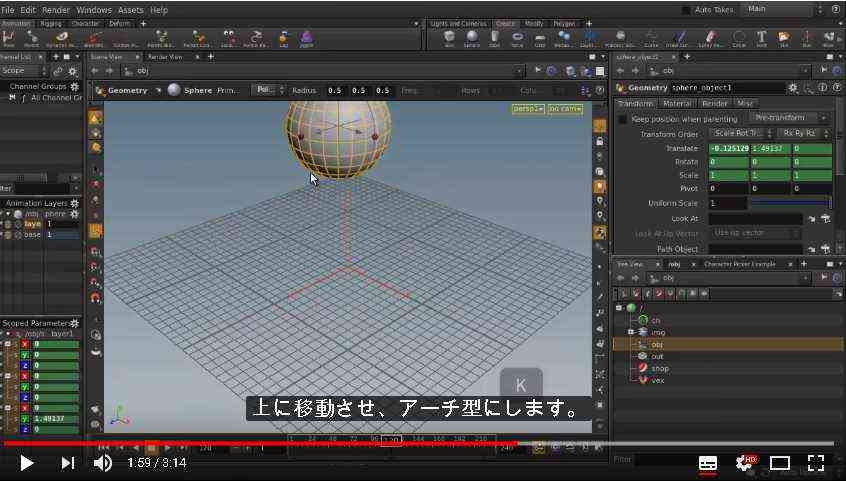Select the Metaball shelf tool
Image resolution: width=846 pixels, height=482 pixels.
[564, 38]
